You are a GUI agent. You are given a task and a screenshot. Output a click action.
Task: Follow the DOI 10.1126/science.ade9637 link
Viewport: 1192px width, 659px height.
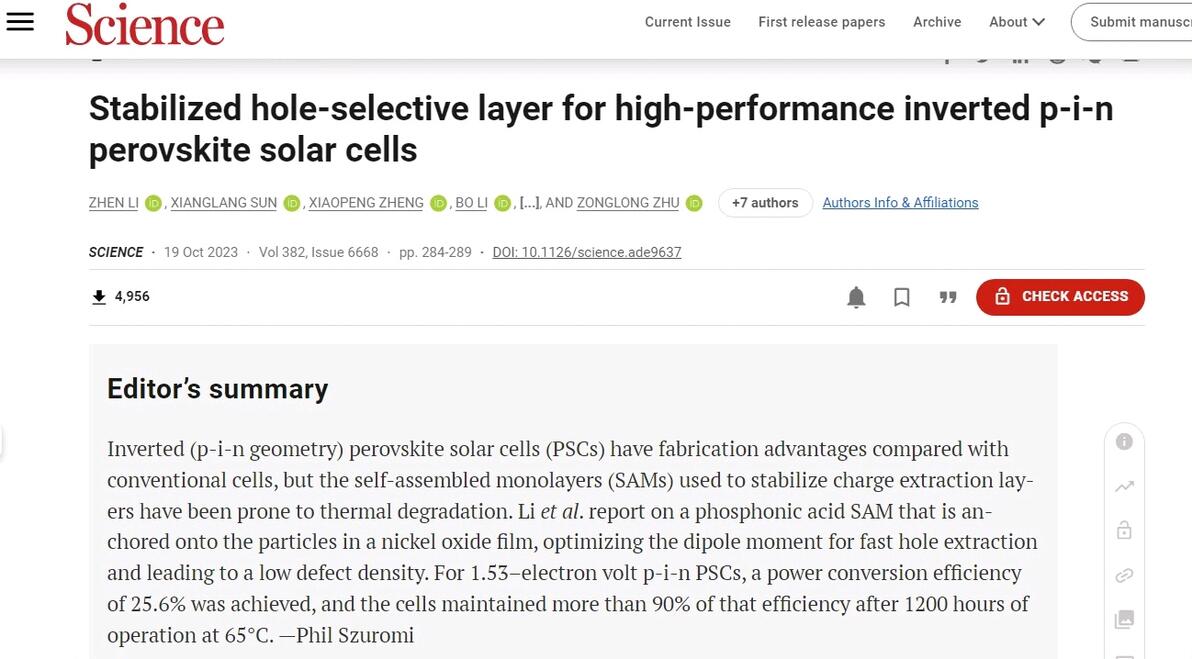pyautogui.click(x=587, y=253)
